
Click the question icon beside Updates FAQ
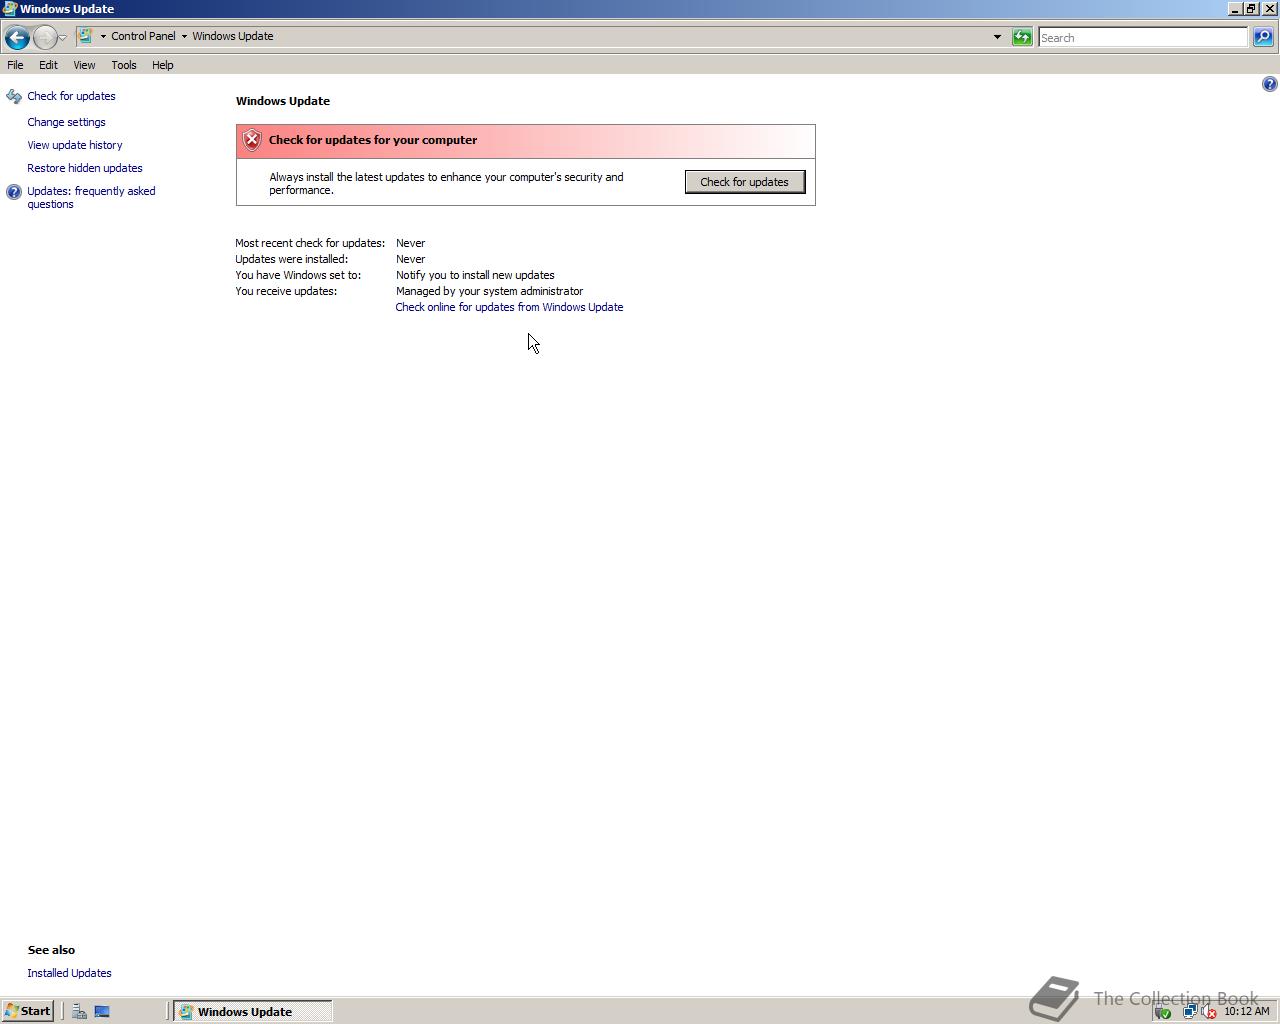pyautogui.click(x=13, y=192)
